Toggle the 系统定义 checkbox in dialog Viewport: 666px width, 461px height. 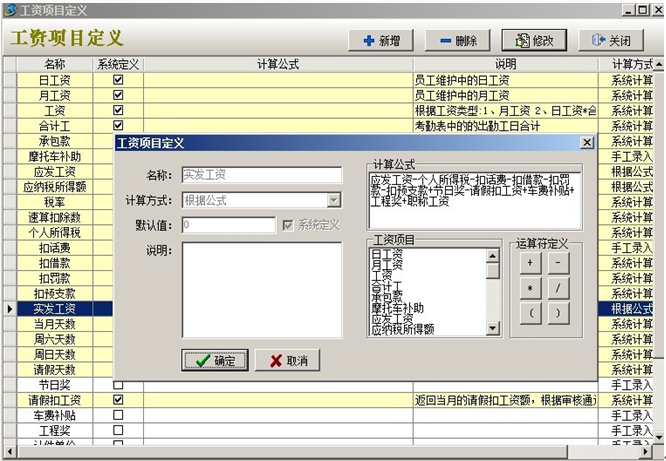coord(288,225)
